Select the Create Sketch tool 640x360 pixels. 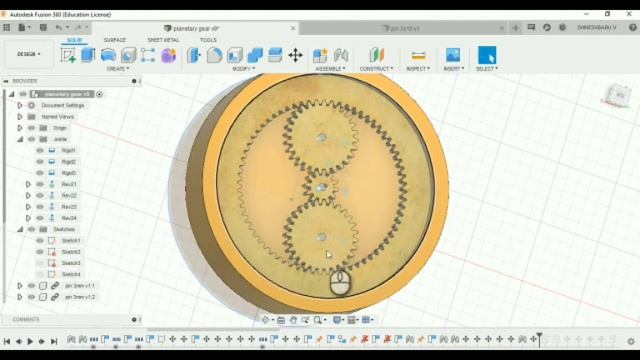tap(68, 55)
